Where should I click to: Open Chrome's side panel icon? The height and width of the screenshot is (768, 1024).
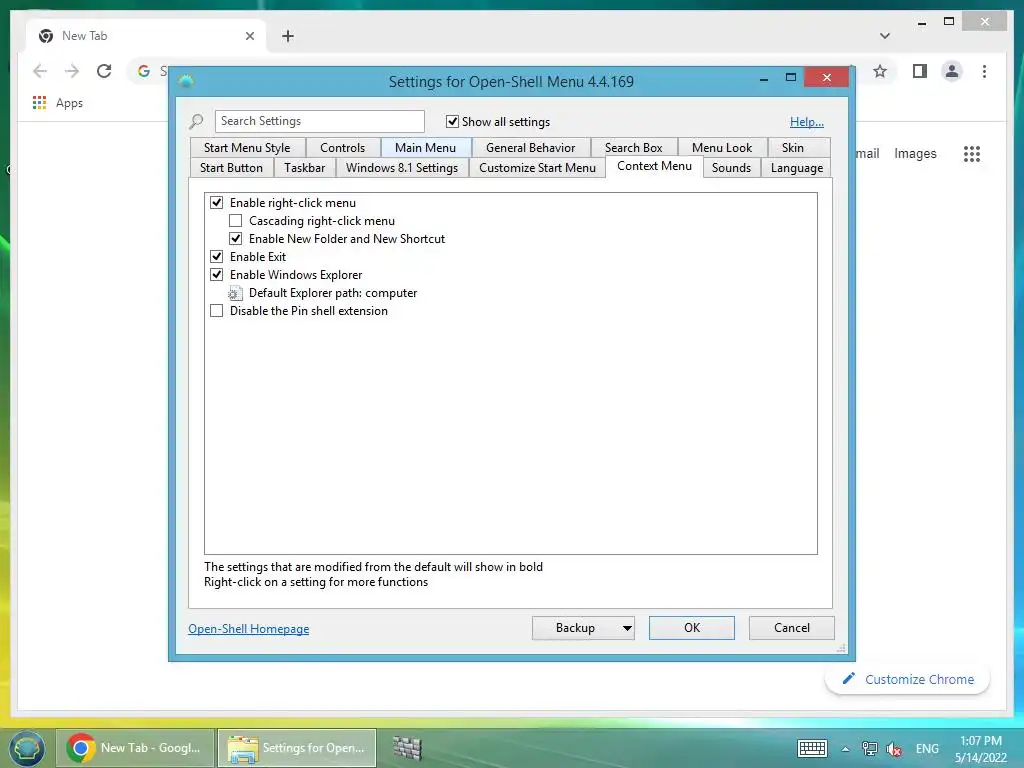click(920, 71)
